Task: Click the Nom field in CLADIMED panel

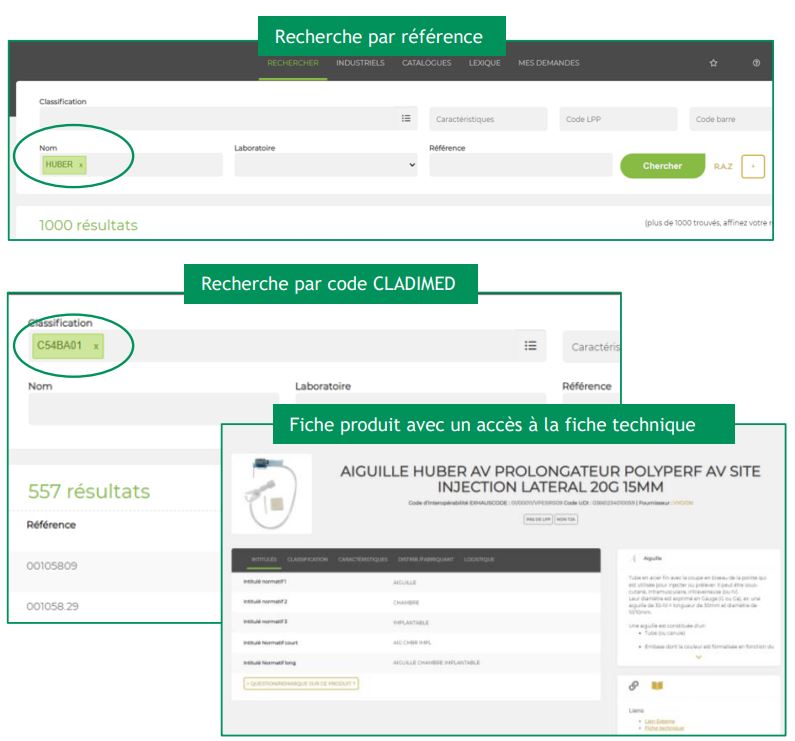Action: point(153,409)
